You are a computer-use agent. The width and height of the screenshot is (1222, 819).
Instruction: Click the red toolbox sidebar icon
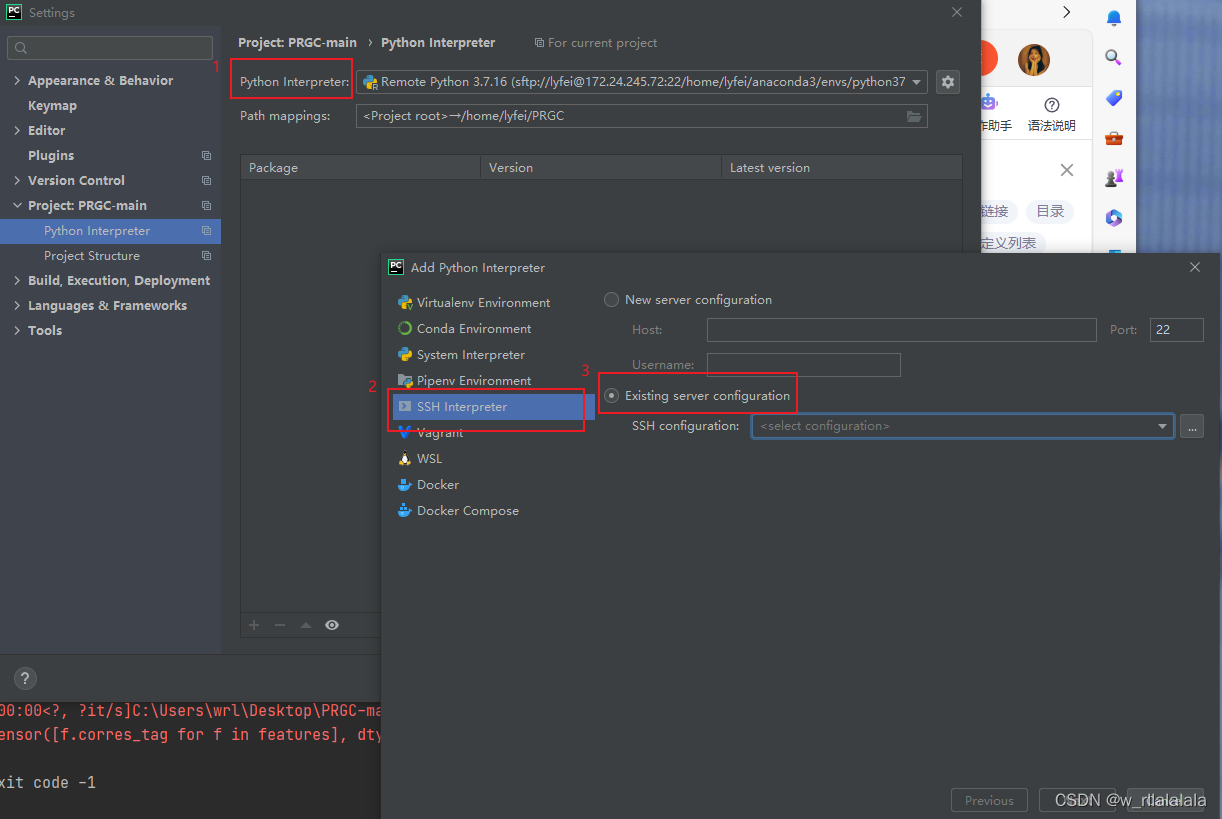(1114, 138)
